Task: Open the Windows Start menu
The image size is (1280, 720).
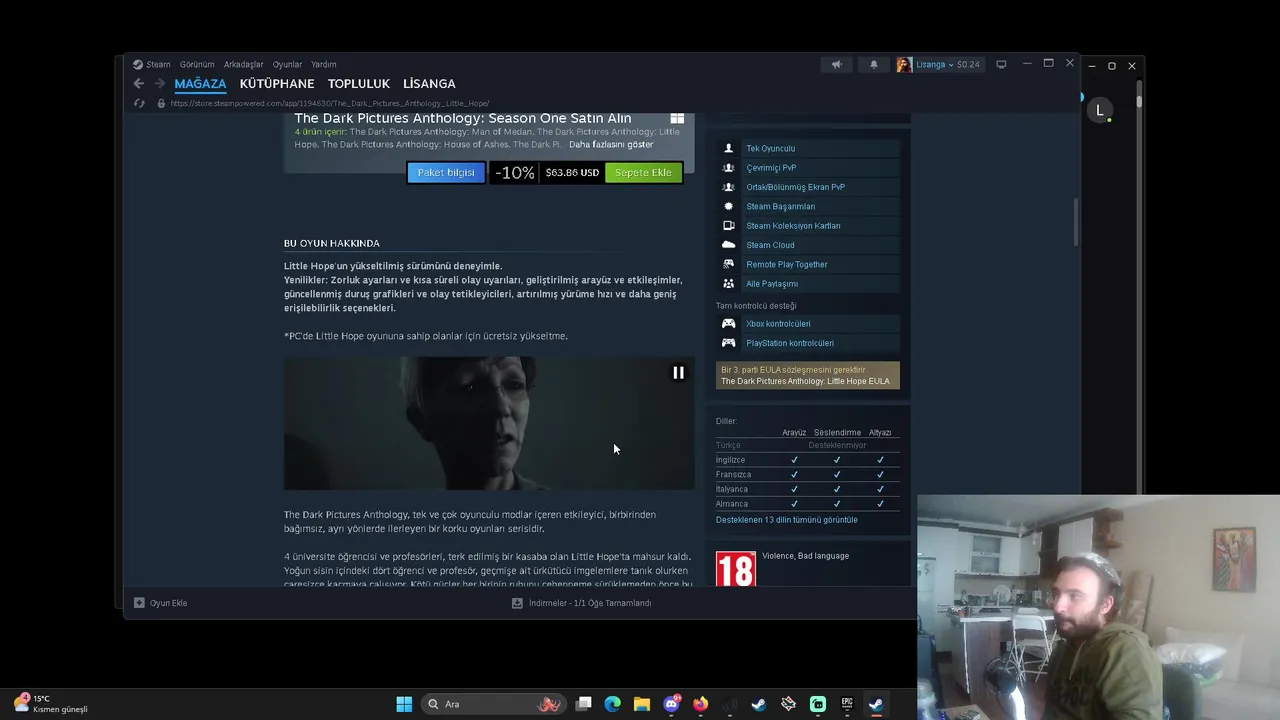Action: point(404,704)
